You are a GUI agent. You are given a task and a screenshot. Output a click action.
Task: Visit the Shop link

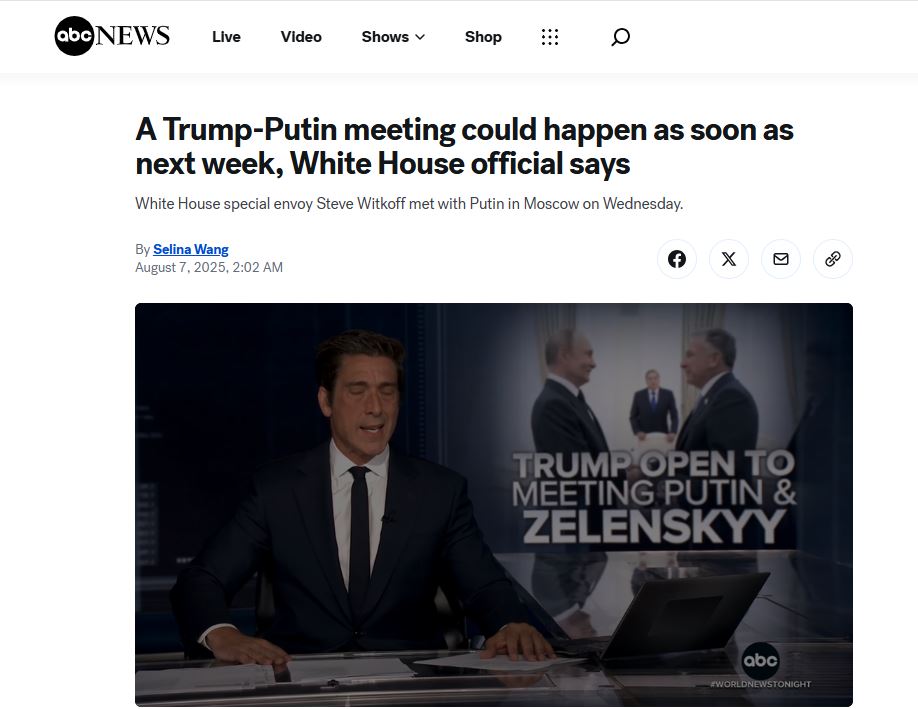tap(483, 37)
